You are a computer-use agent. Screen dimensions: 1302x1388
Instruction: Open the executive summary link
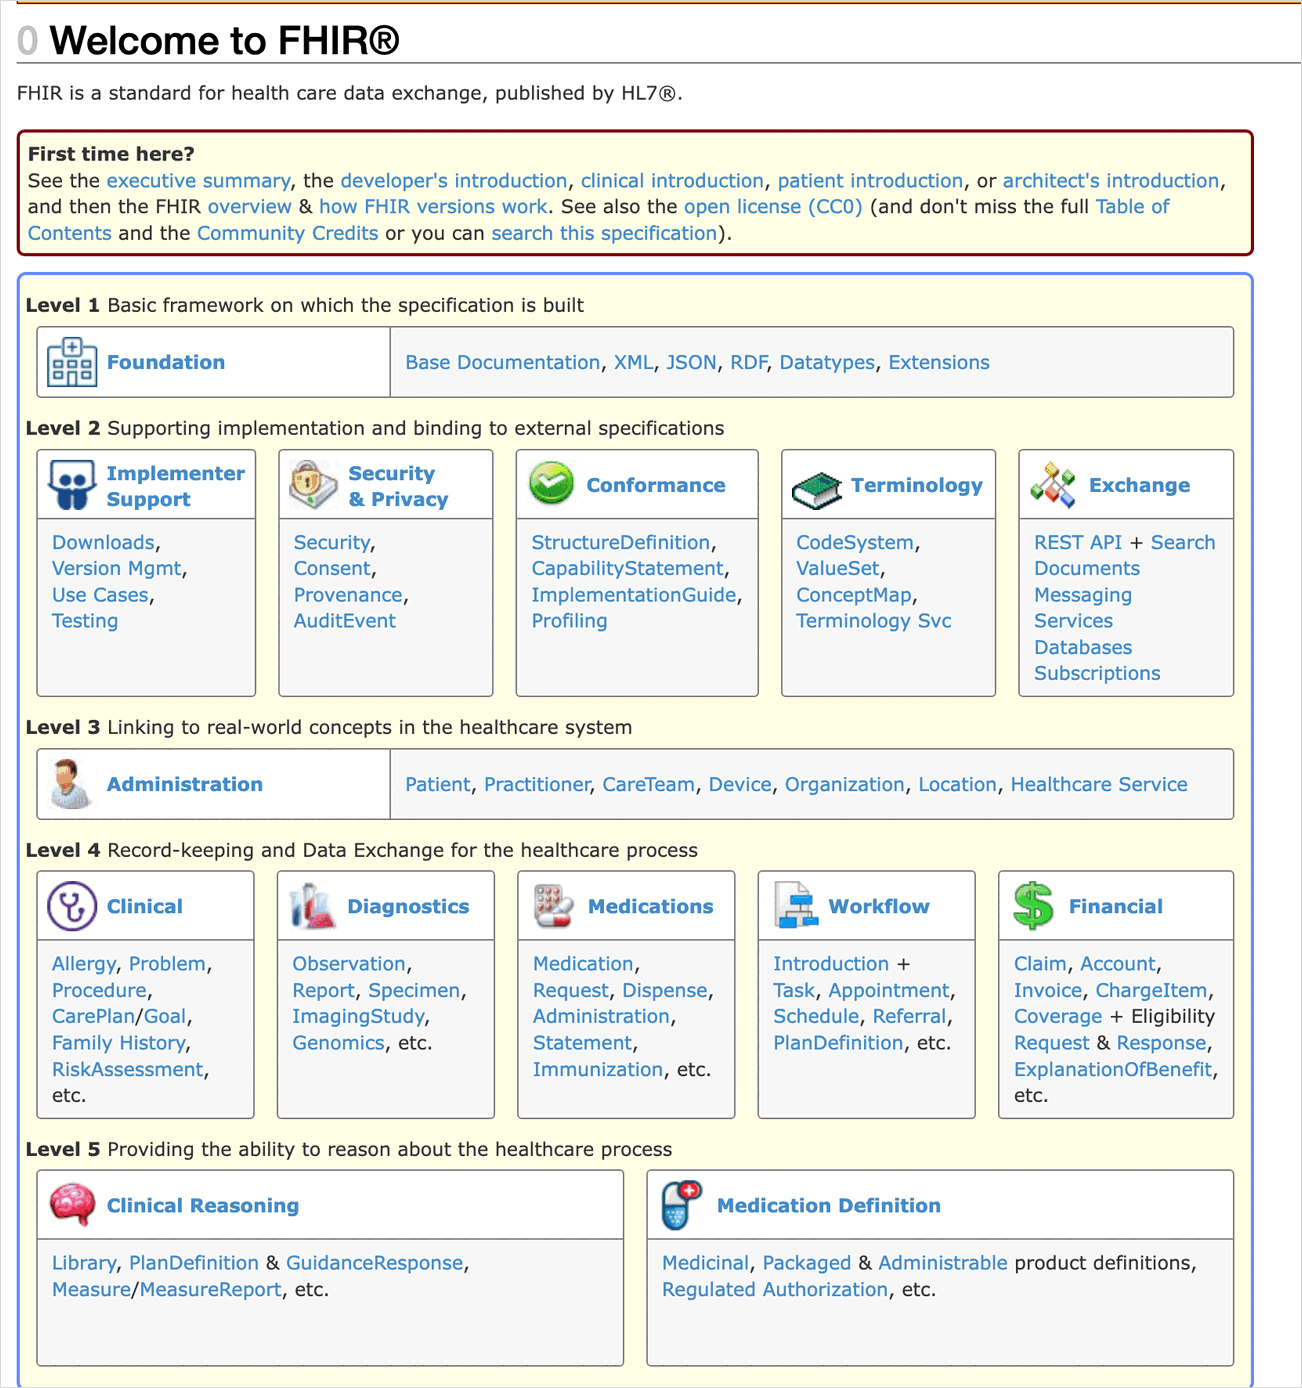(199, 181)
